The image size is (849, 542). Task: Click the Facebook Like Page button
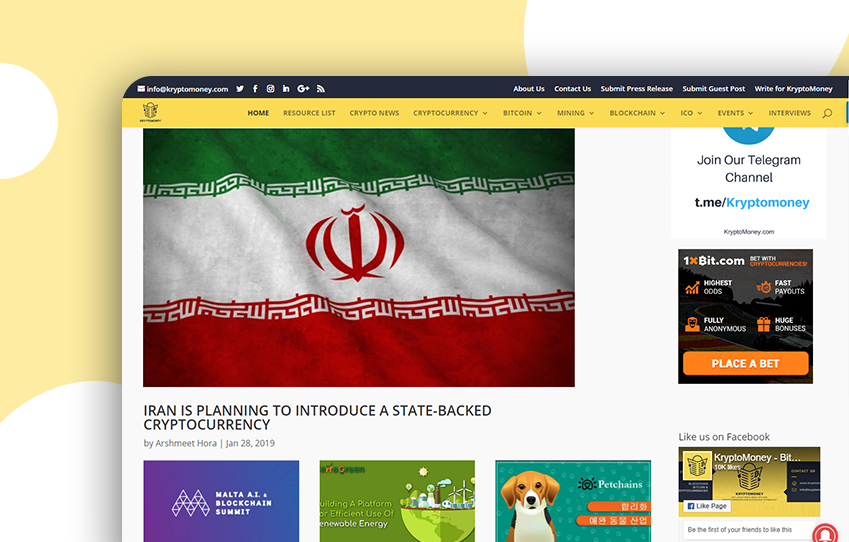707,506
